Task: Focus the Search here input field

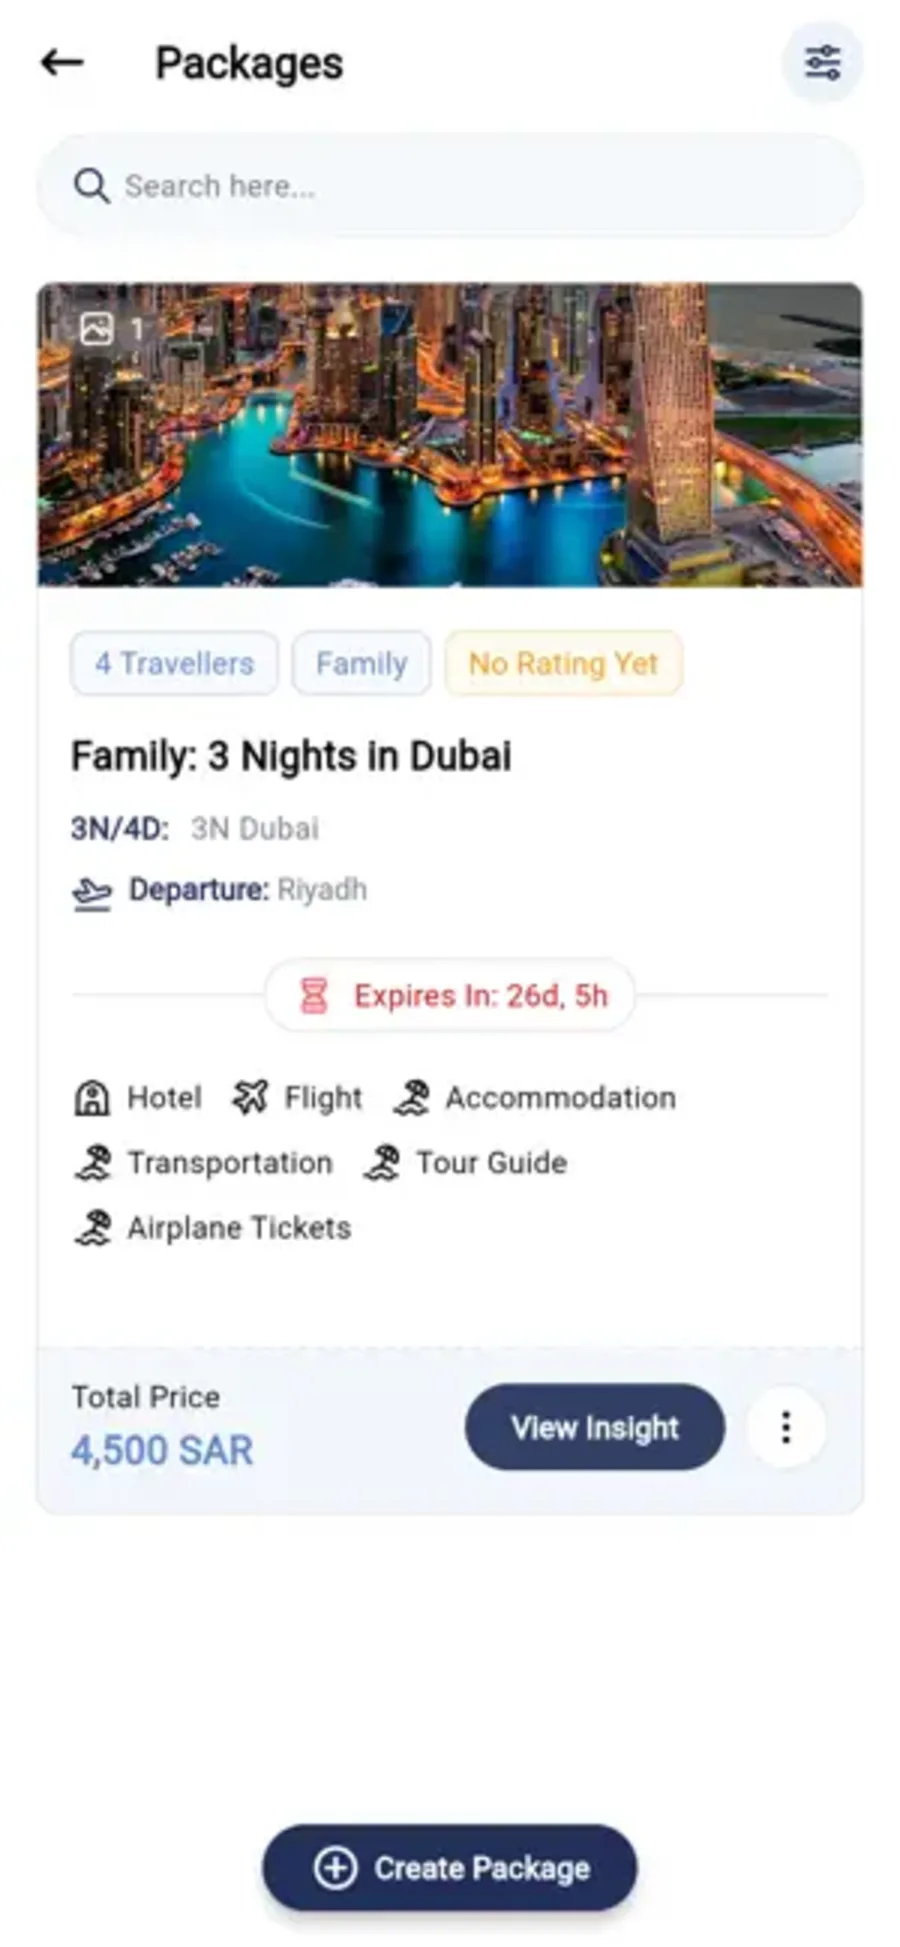Action: pyautogui.click(x=450, y=186)
